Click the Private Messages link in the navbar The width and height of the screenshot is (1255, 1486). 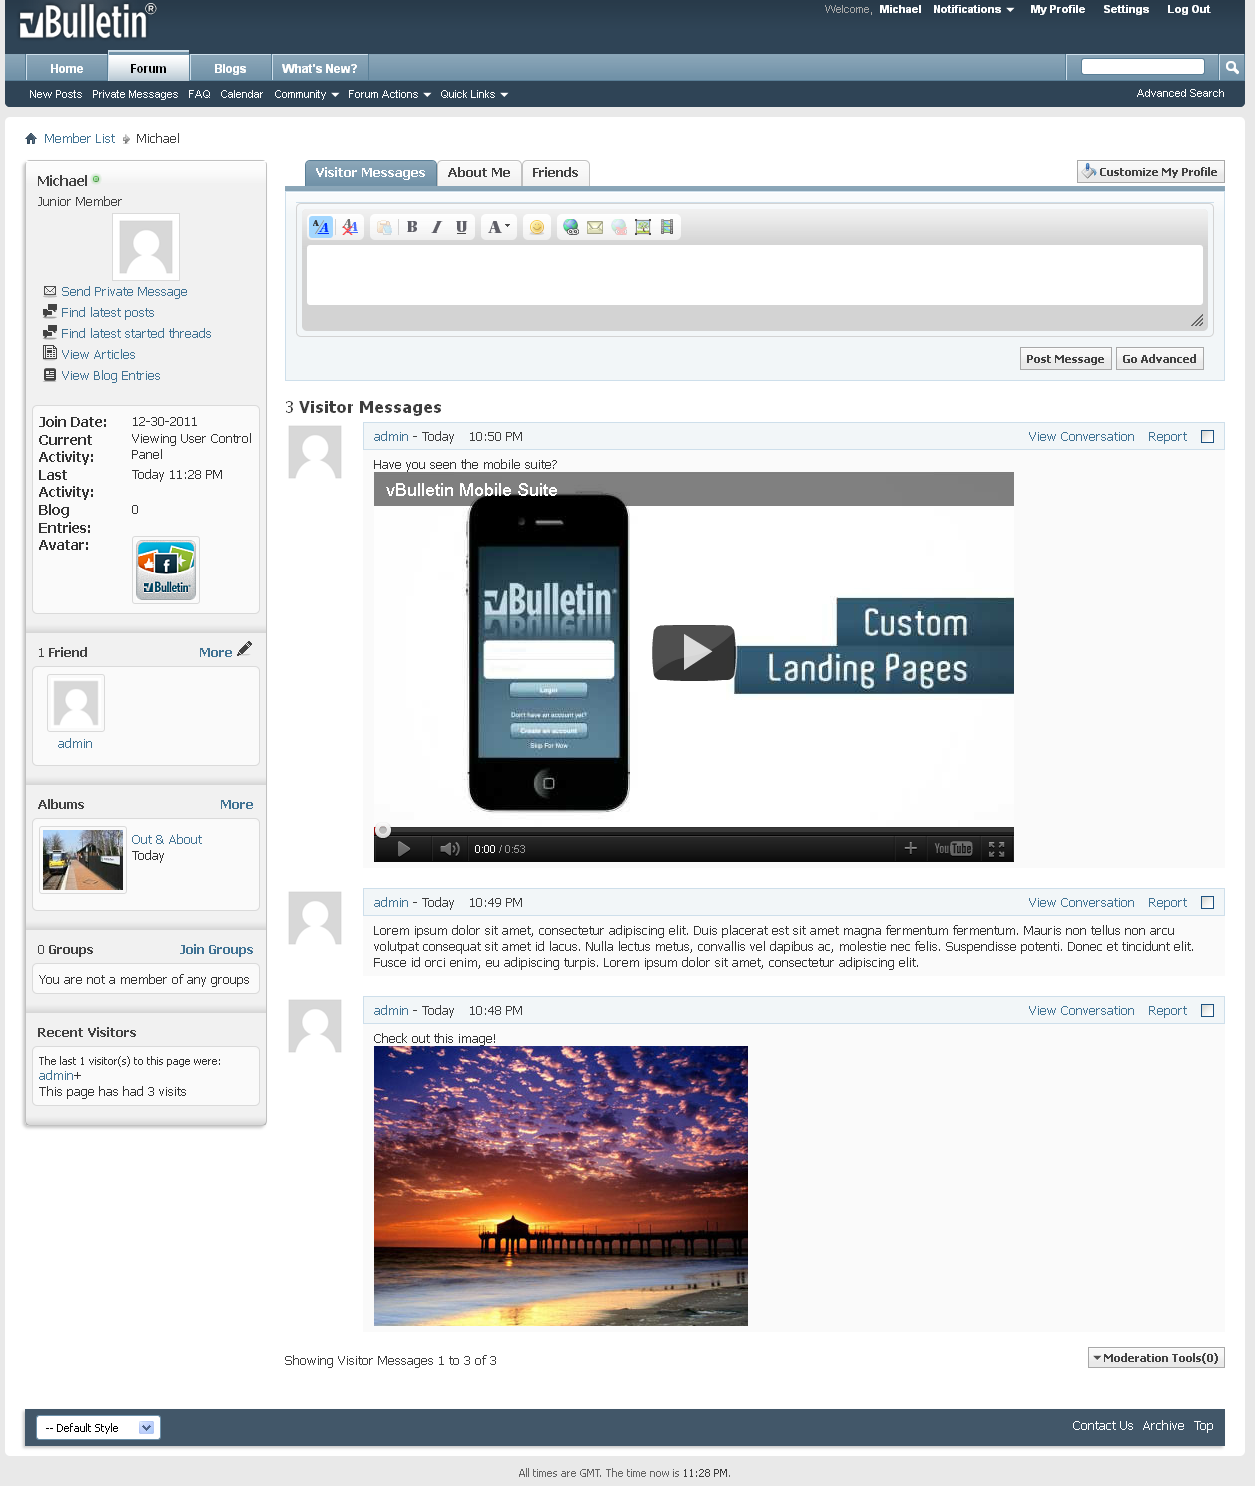135,94
